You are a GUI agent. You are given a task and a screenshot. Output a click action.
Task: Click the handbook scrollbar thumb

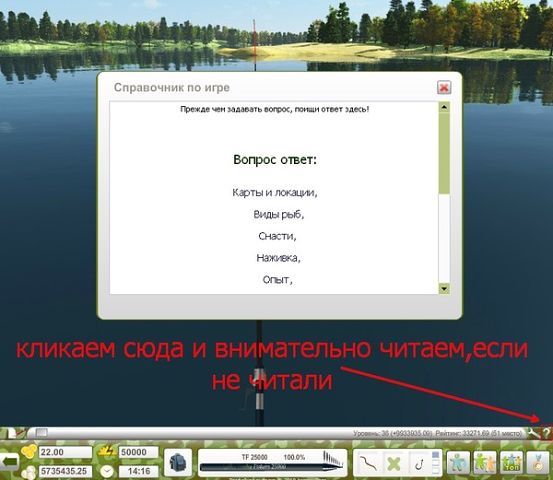point(444,153)
